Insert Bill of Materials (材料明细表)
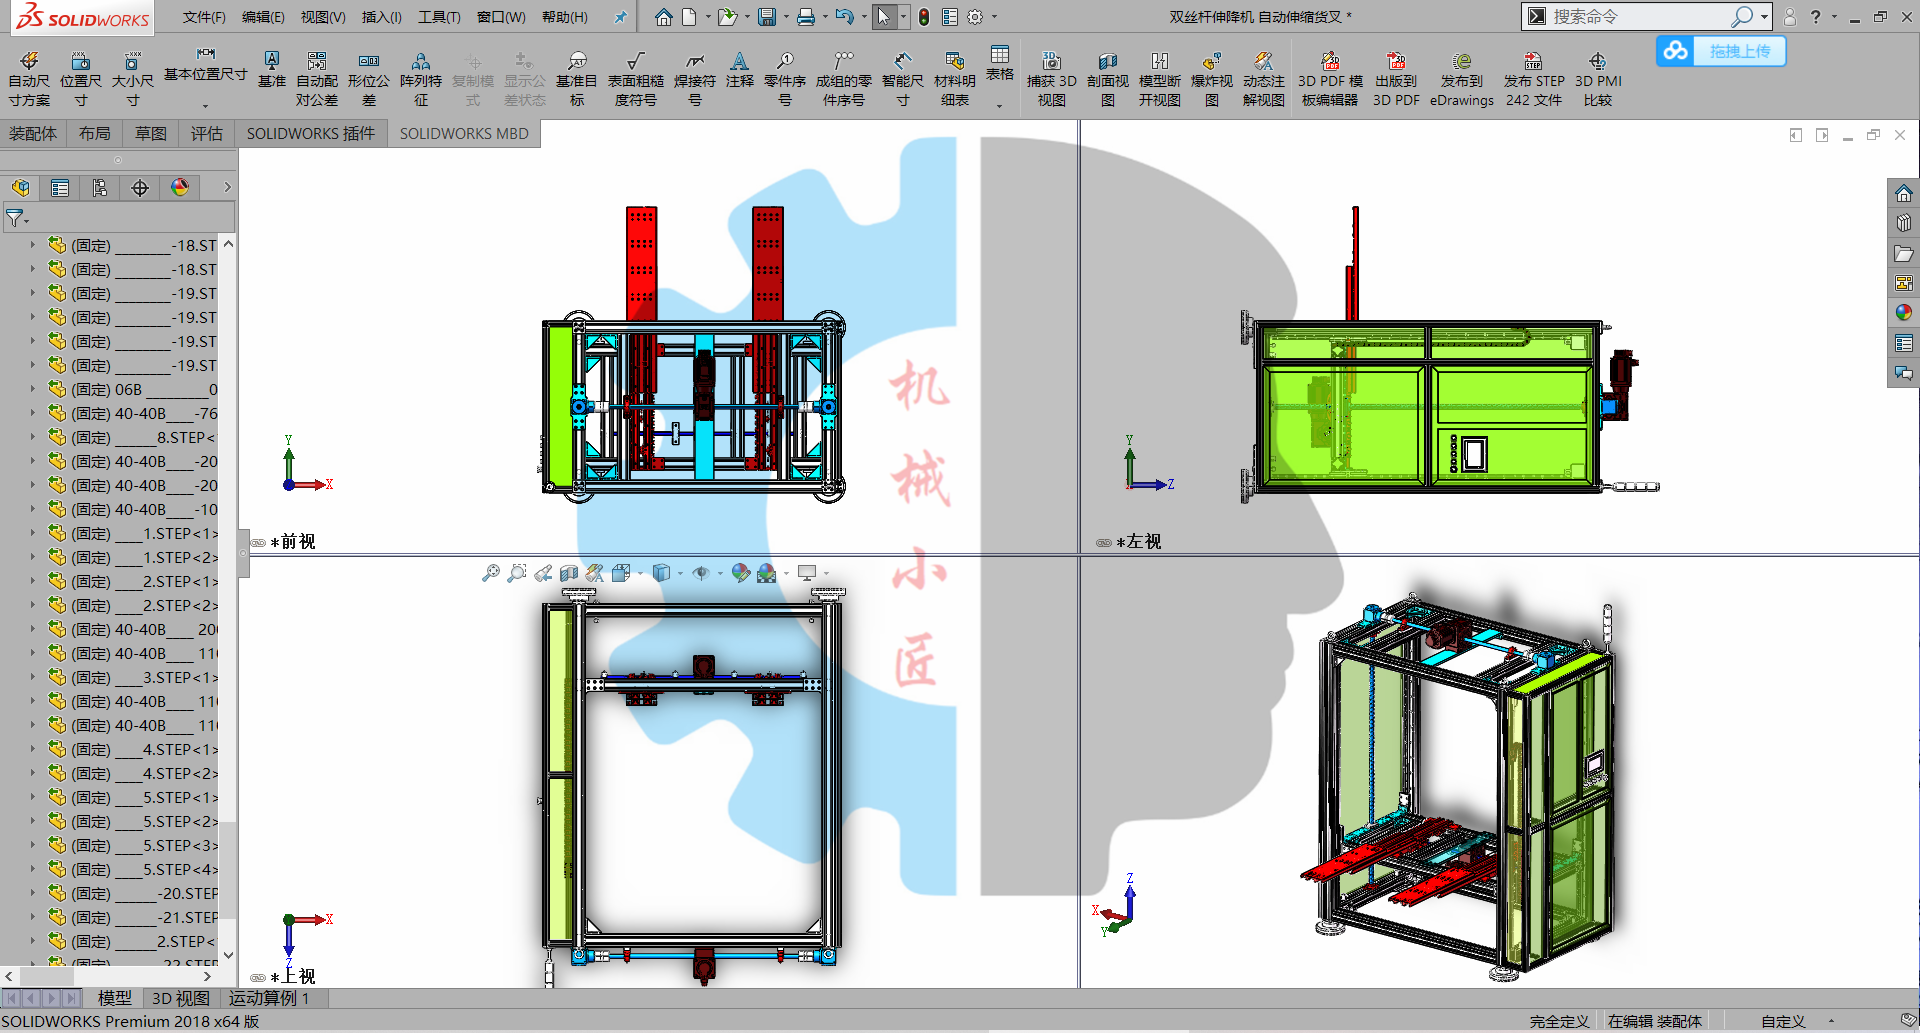 [955, 80]
